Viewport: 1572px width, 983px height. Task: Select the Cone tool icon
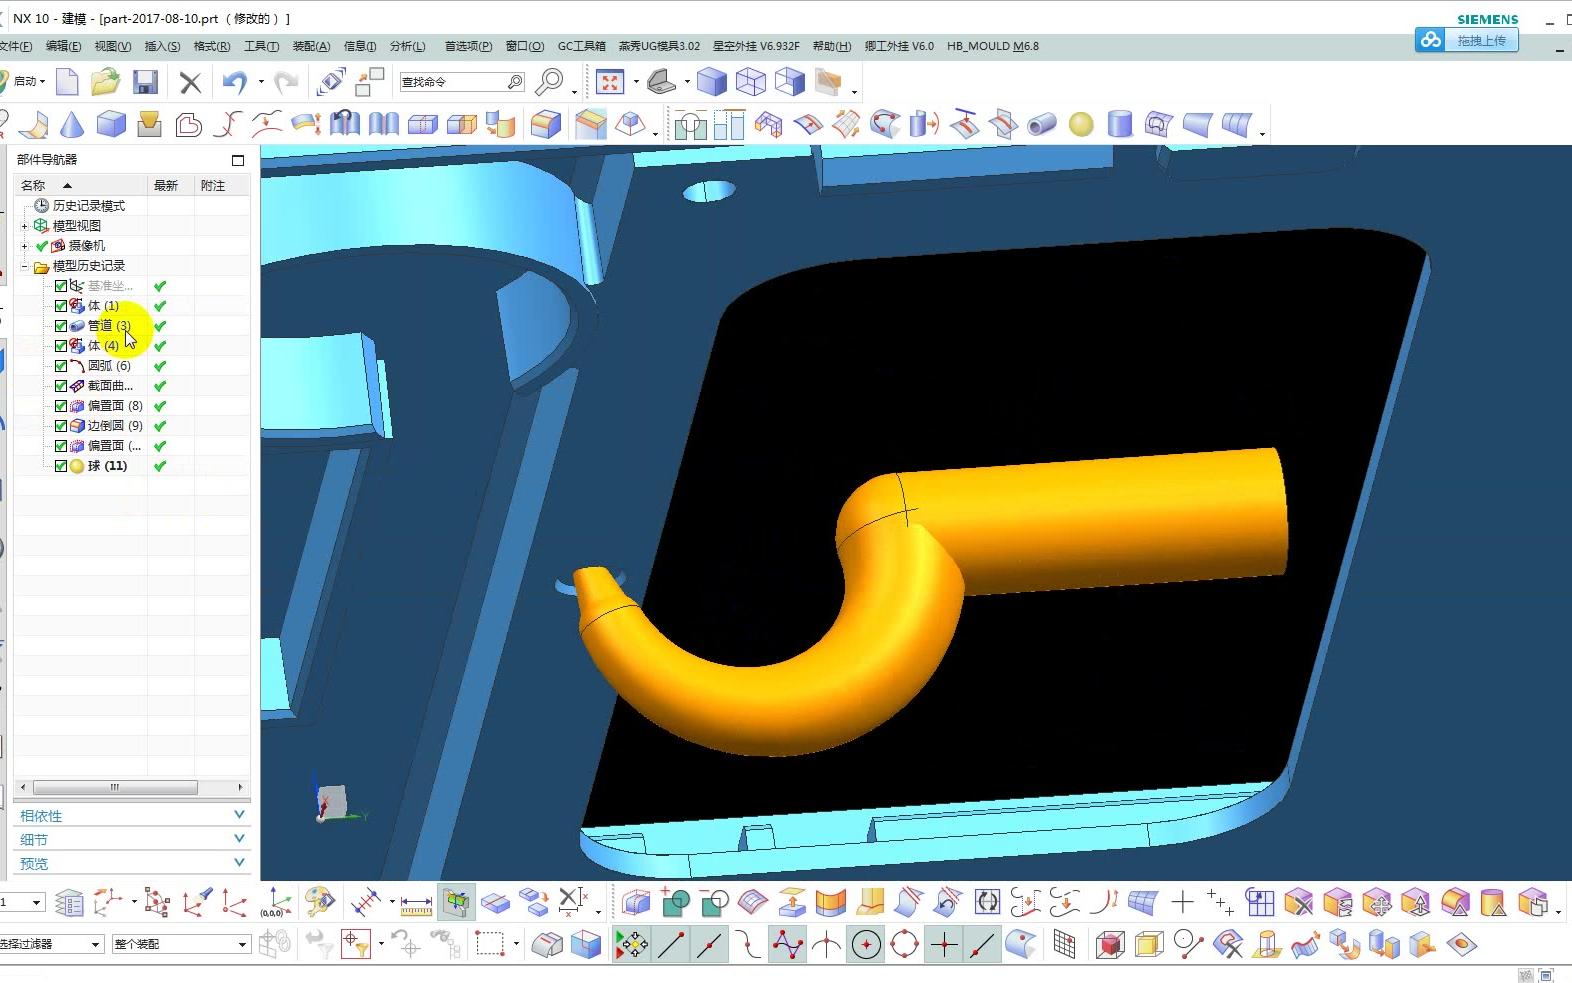72,124
